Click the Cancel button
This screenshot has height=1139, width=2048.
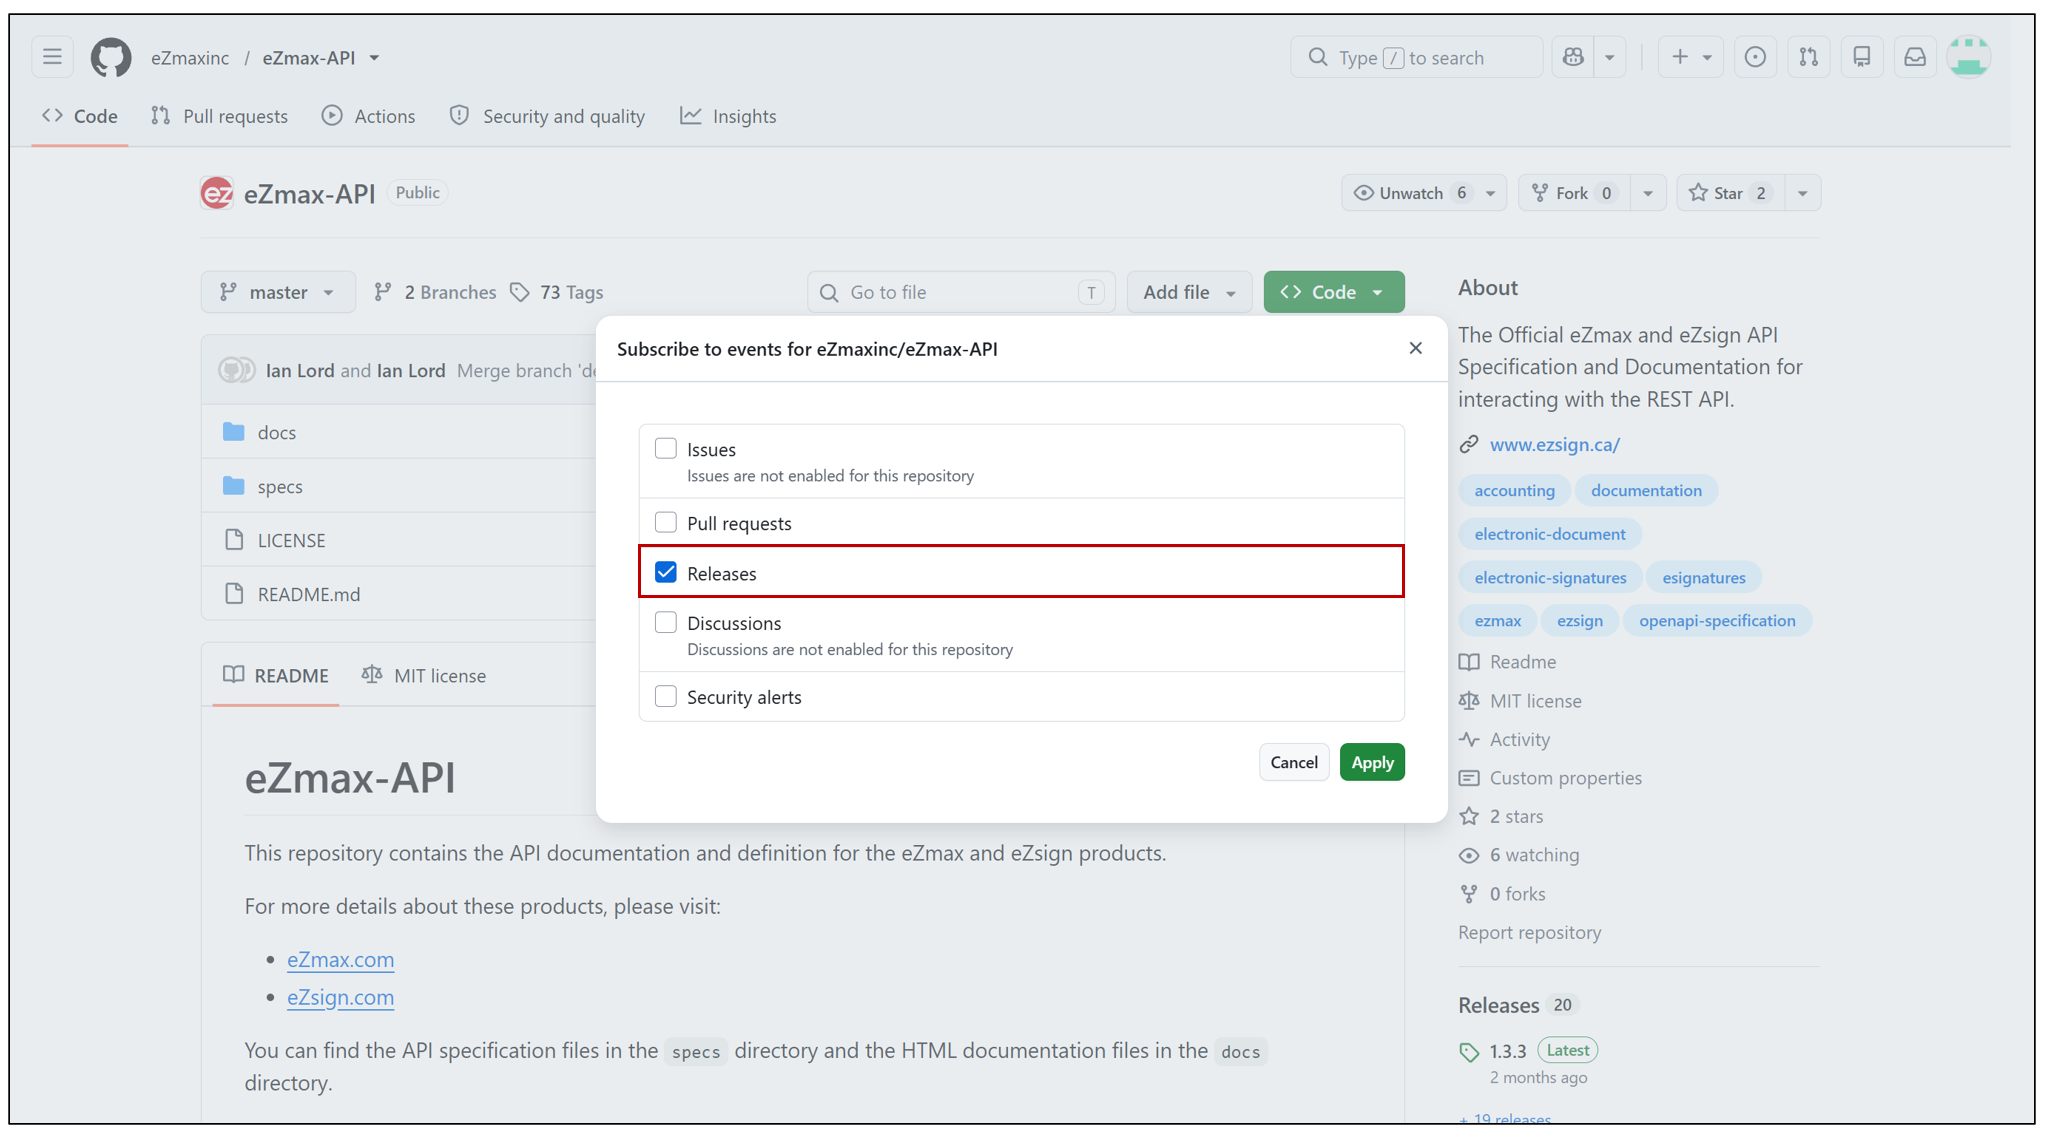[1294, 762]
